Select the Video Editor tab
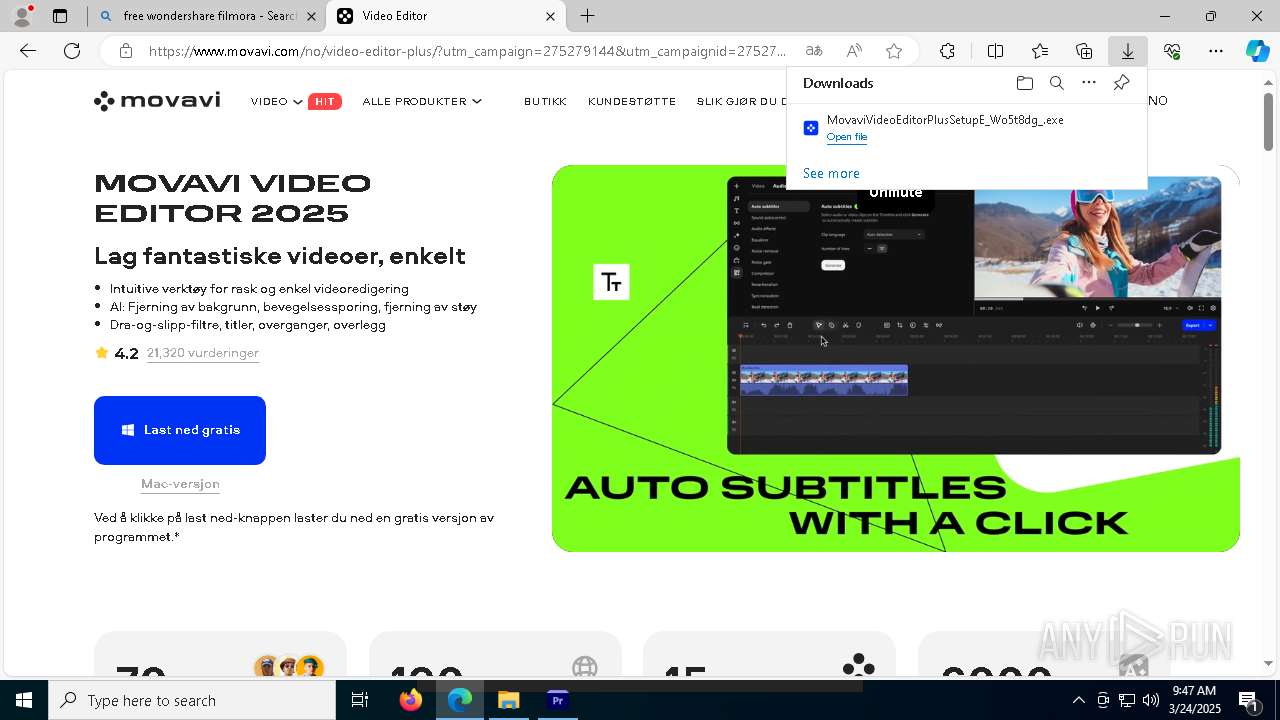 445,16
